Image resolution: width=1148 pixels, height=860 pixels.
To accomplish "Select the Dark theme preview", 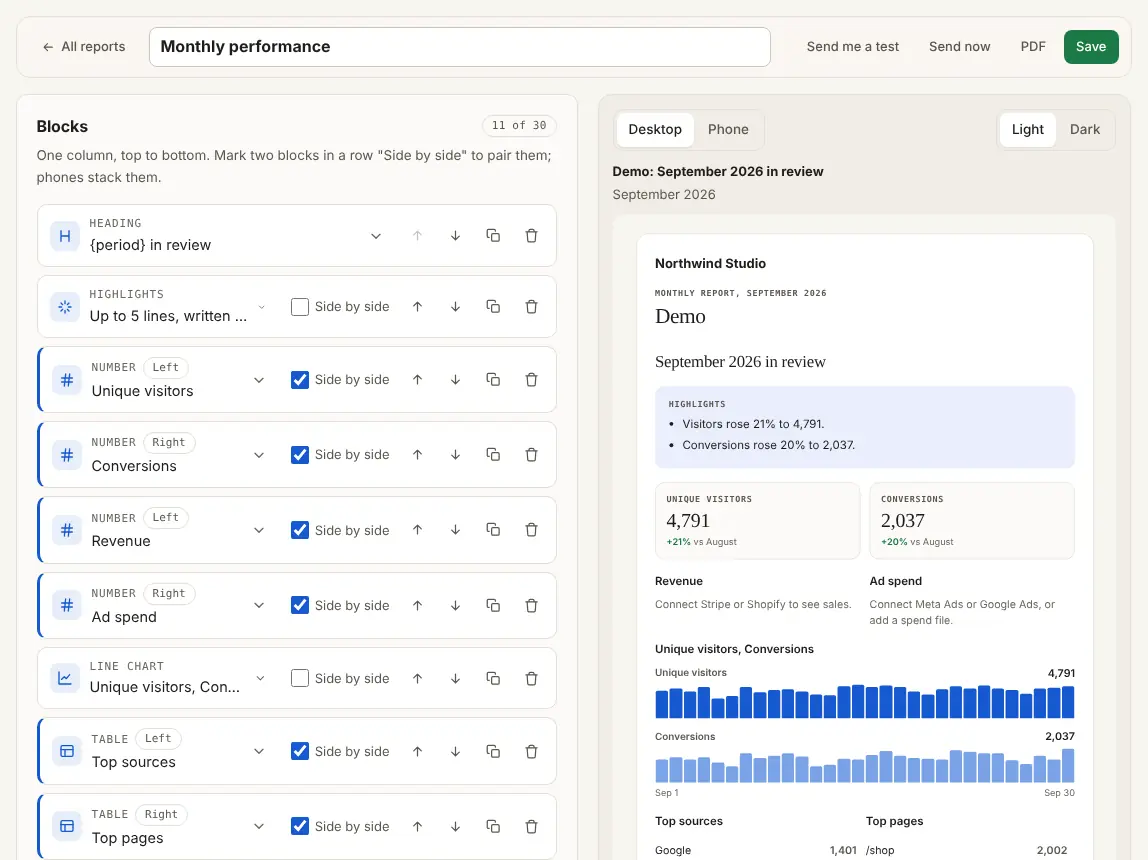I will click(x=1084, y=130).
